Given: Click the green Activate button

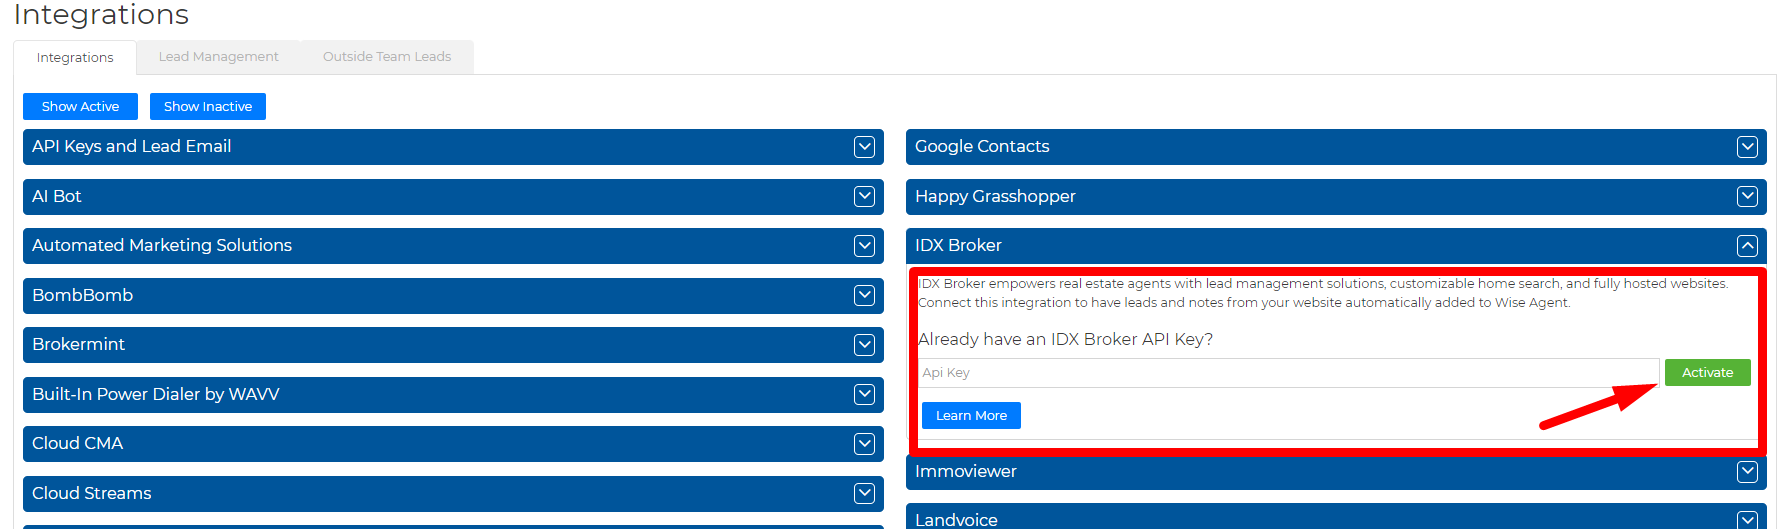Looking at the screenshot, I should 1707,373.
